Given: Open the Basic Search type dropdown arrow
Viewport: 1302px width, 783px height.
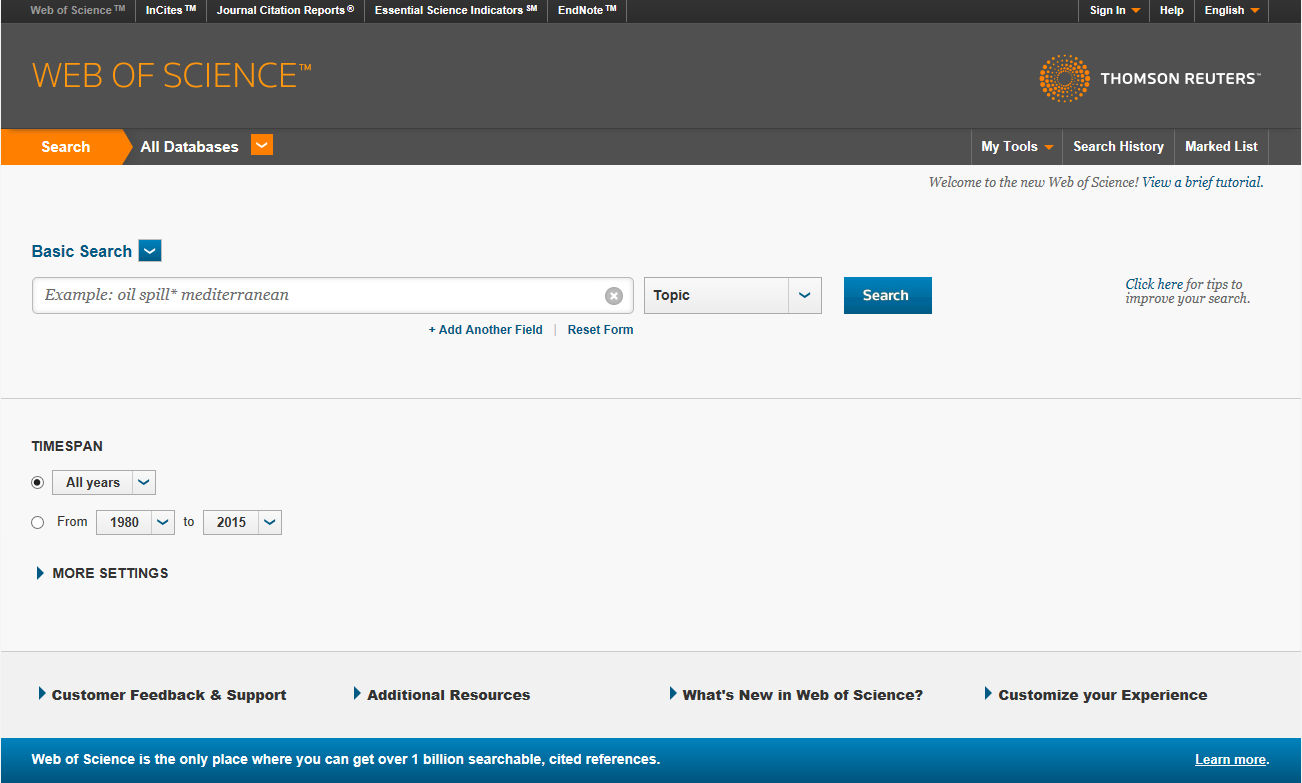Looking at the screenshot, I should coord(150,251).
